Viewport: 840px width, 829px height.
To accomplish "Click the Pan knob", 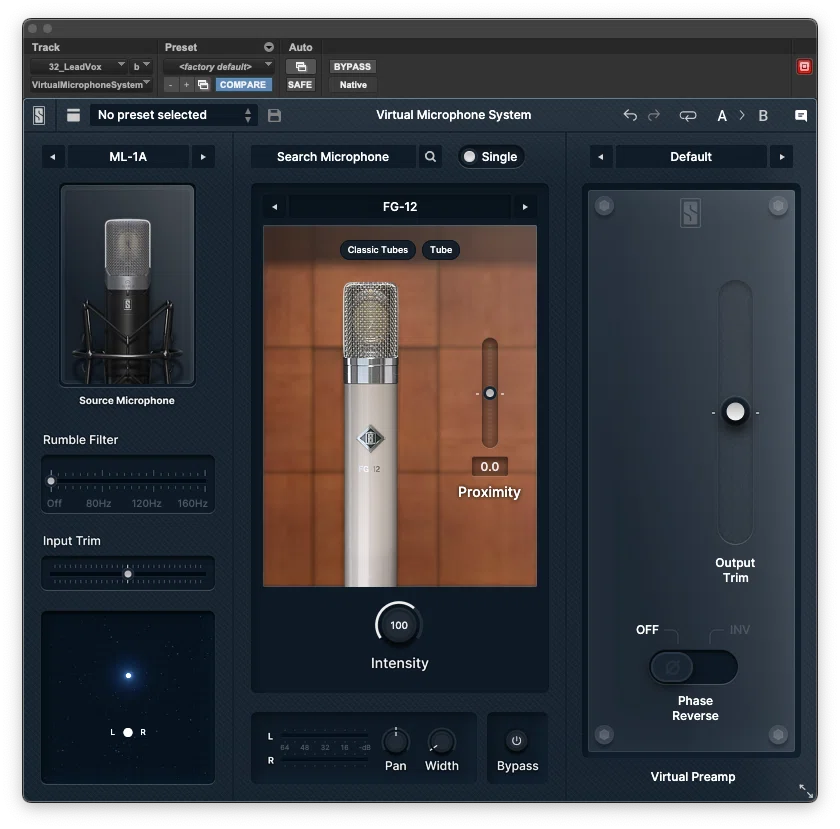I will (395, 741).
